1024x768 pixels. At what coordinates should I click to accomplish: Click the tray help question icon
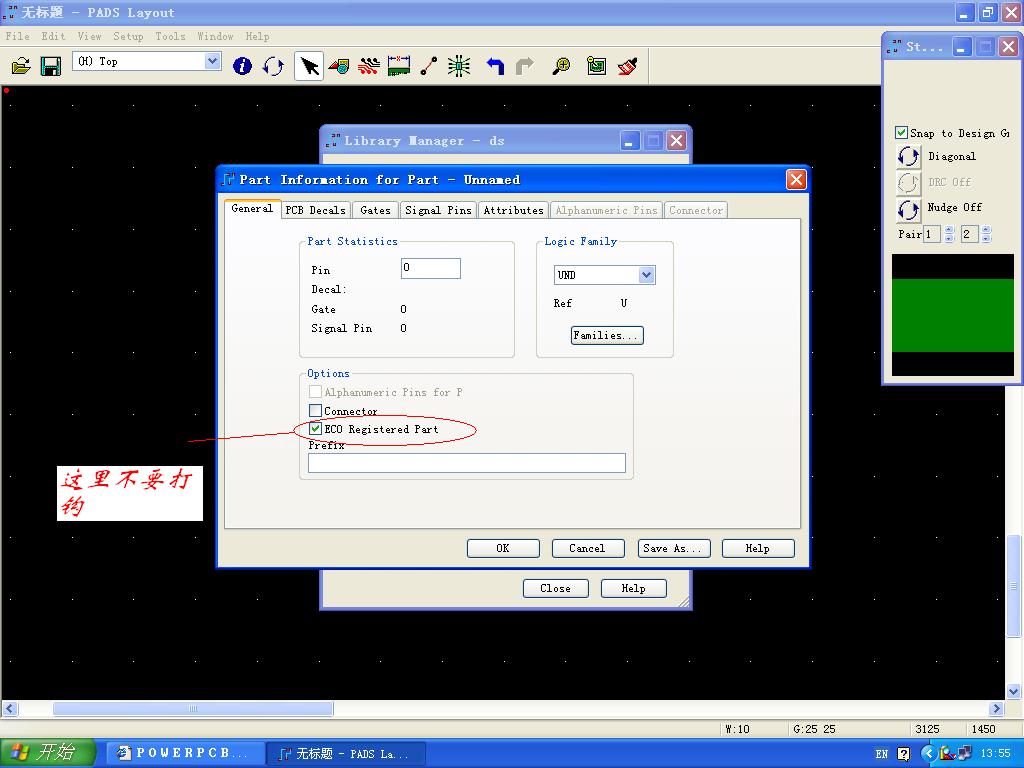click(x=903, y=754)
